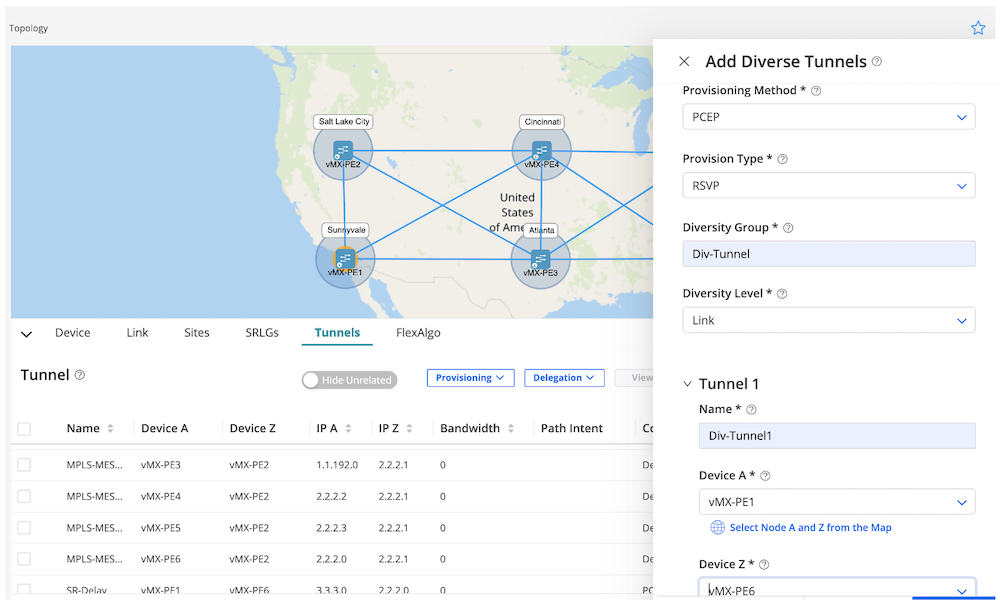Click the Diversity Group text field
Viewport: 1000px width, 603px height.
pyautogui.click(x=828, y=254)
